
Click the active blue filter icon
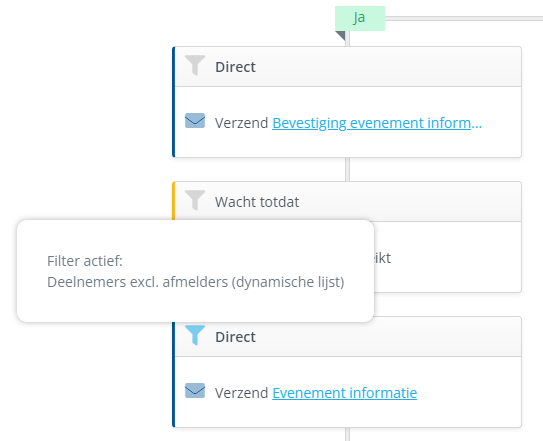[195, 335]
